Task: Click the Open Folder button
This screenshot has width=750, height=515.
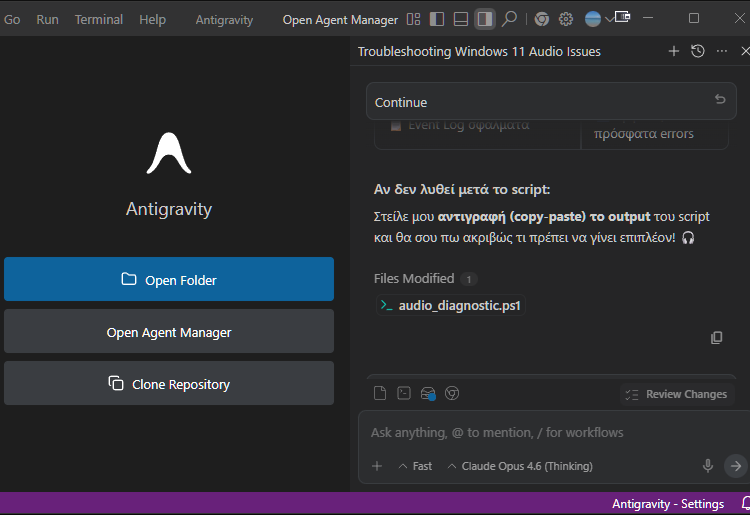Action: 169,280
